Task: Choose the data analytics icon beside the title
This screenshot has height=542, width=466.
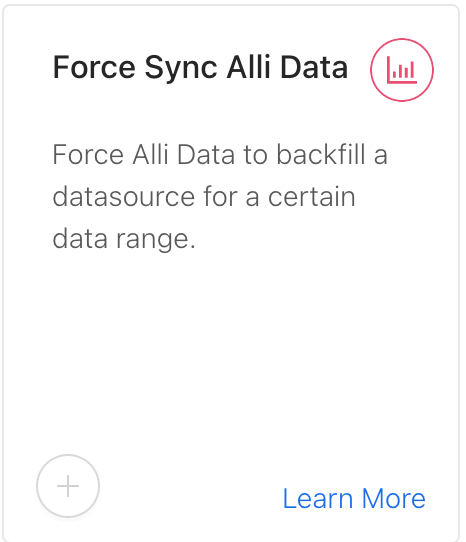Action: pyautogui.click(x=402, y=70)
